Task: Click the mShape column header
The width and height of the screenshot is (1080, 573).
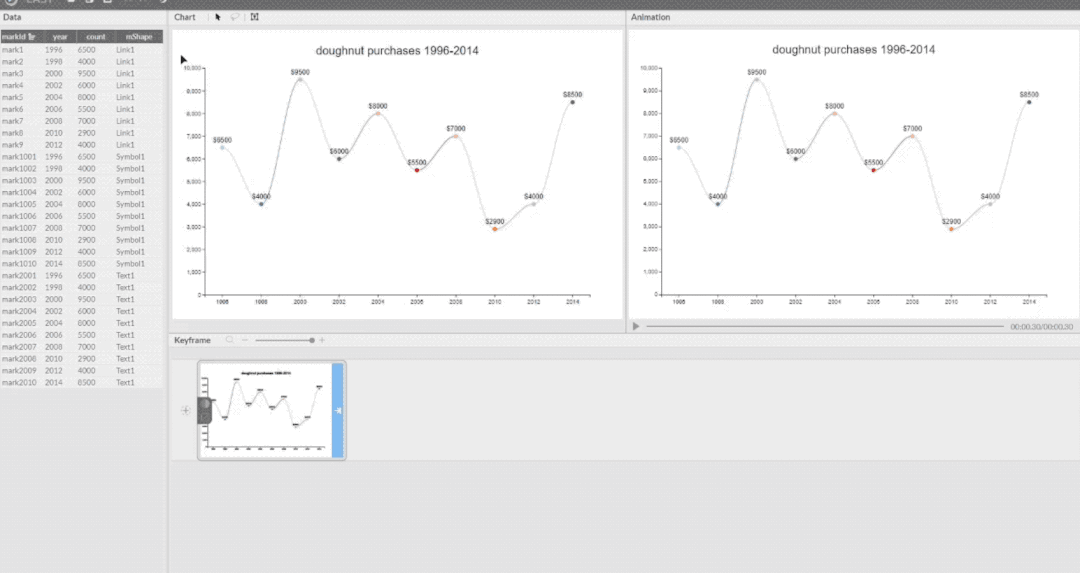Action: click(137, 36)
